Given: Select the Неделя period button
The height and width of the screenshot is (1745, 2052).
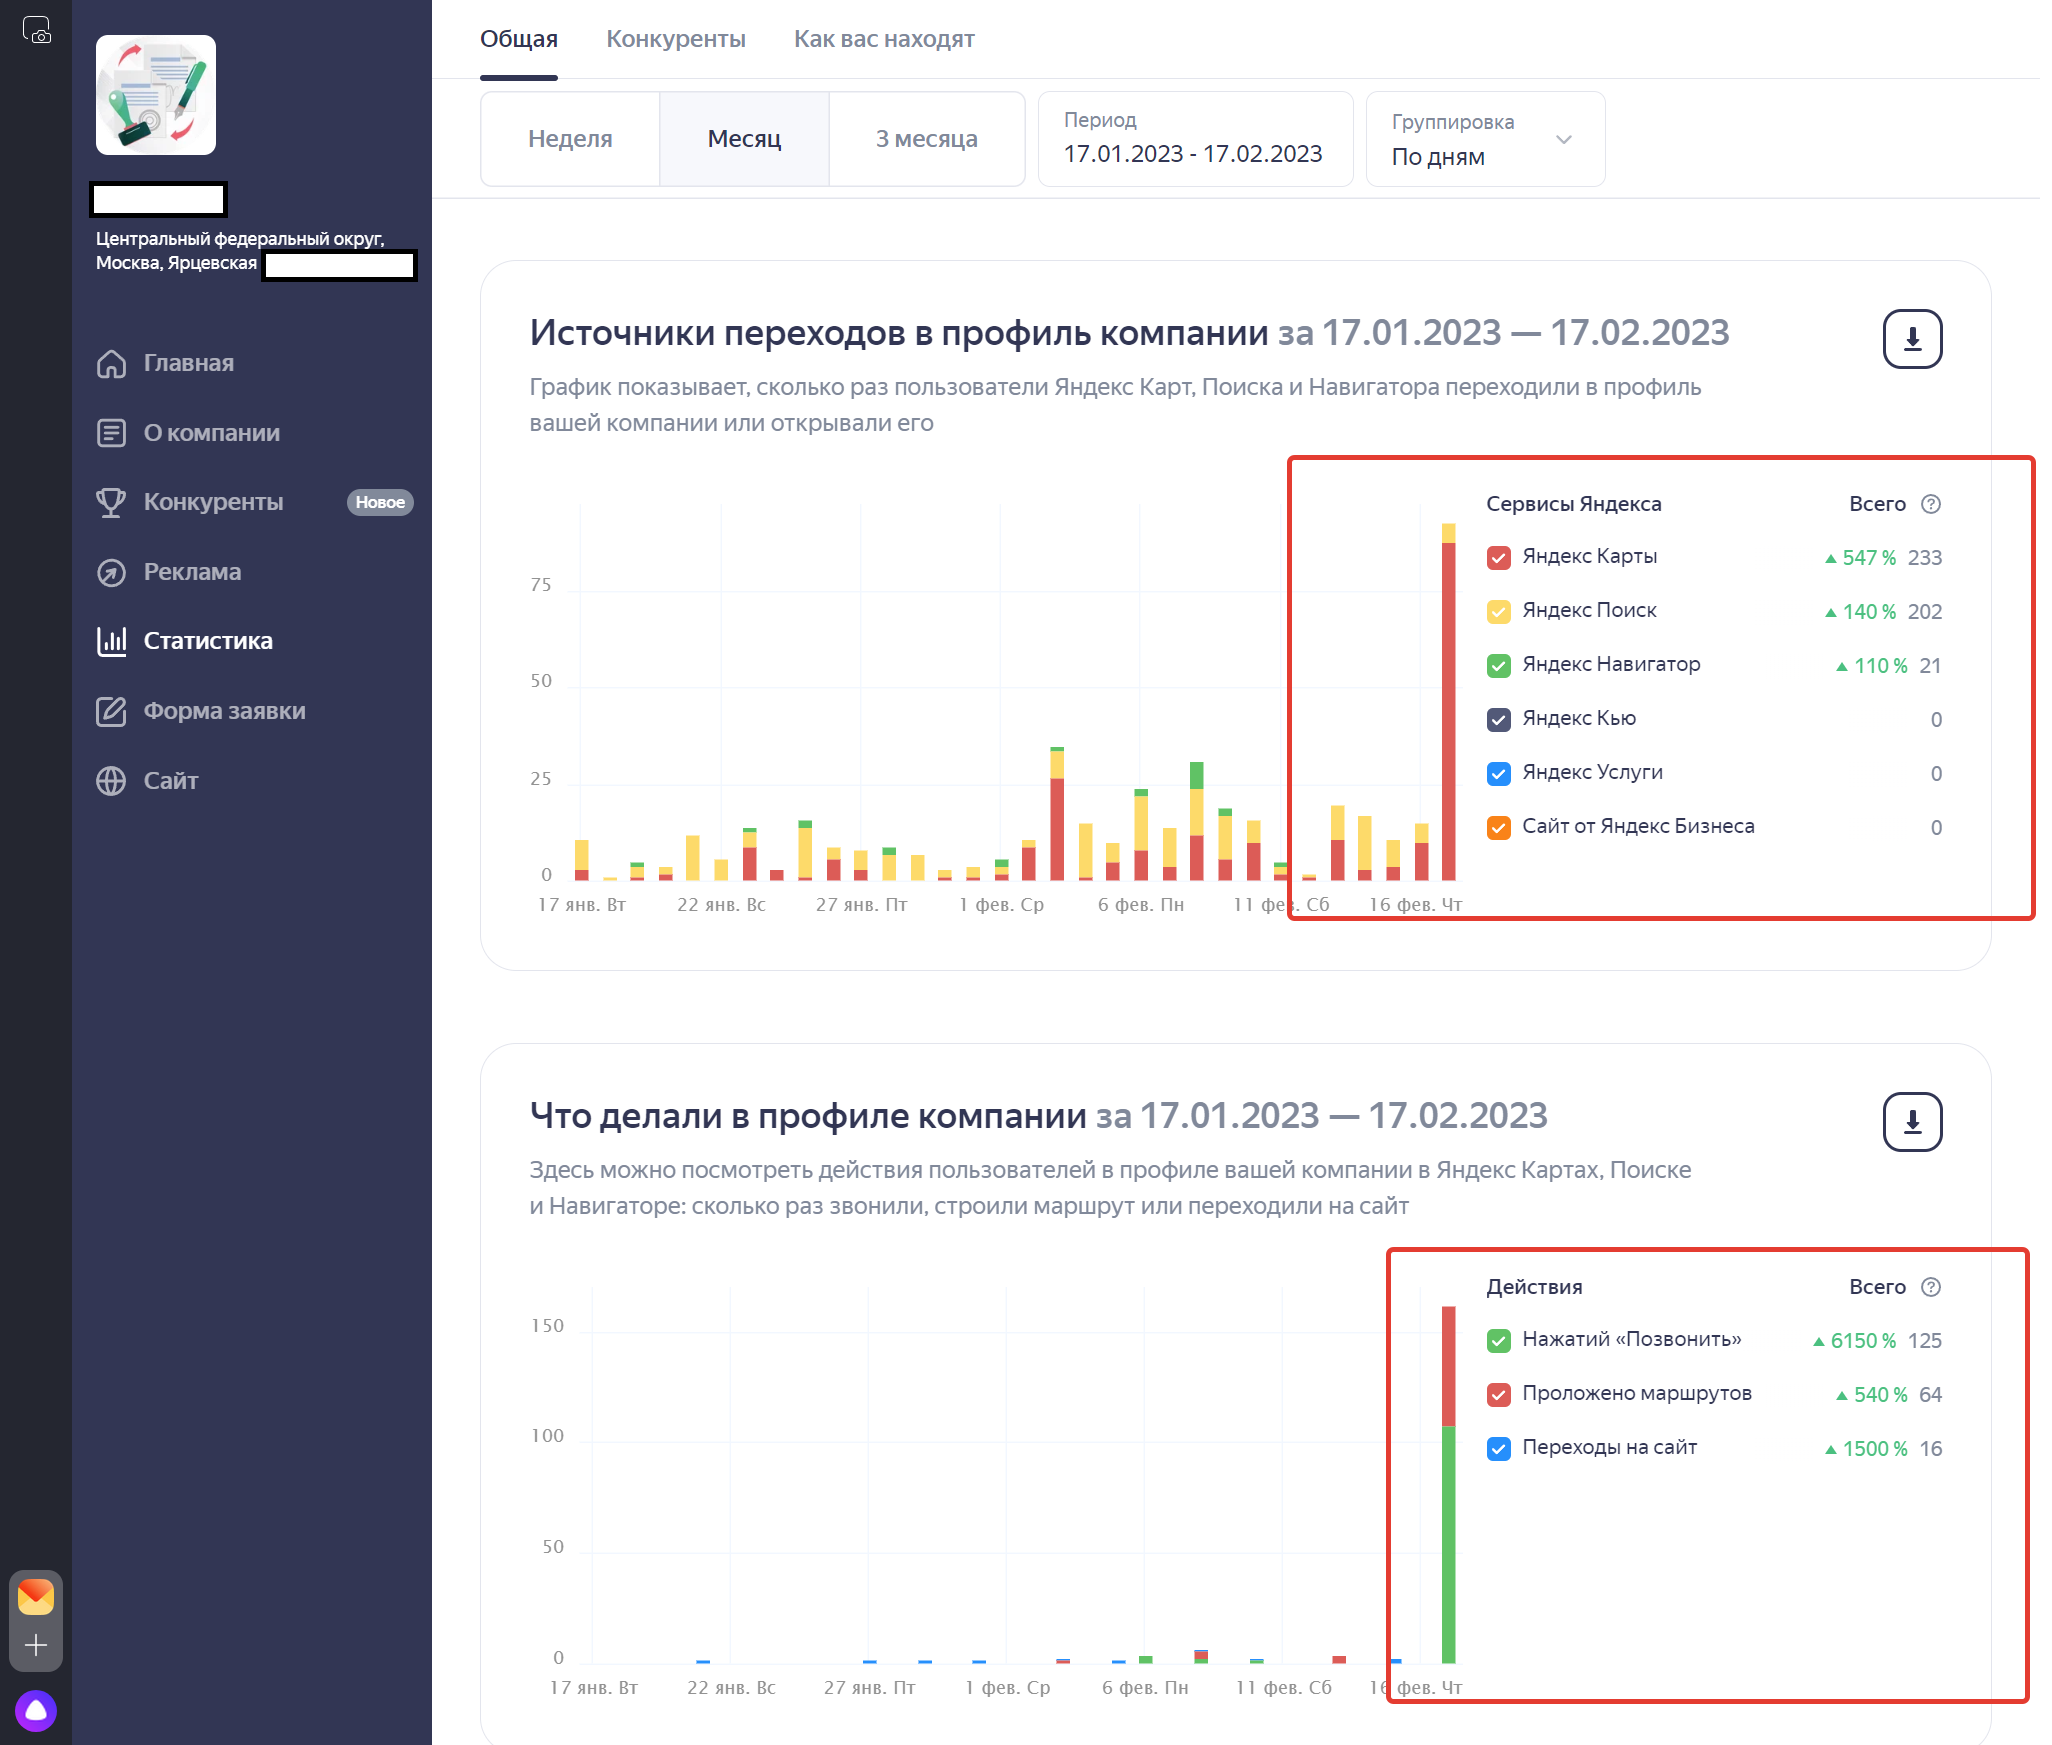Looking at the screenshot, I should [570, 139].
